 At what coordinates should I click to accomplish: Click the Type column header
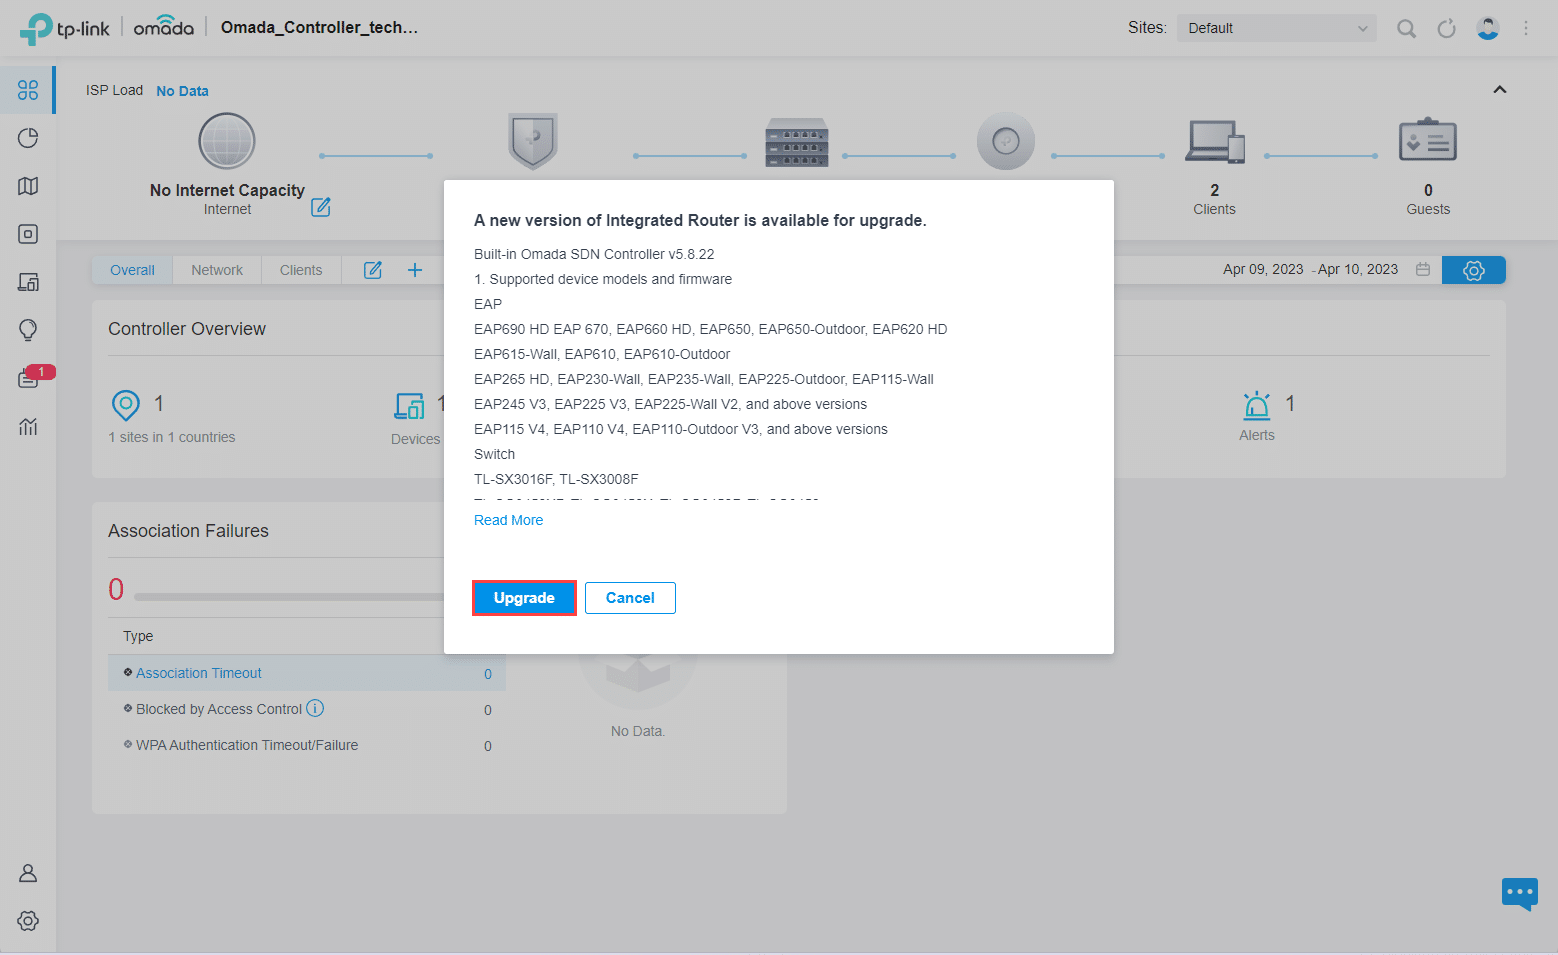point(138,636)
